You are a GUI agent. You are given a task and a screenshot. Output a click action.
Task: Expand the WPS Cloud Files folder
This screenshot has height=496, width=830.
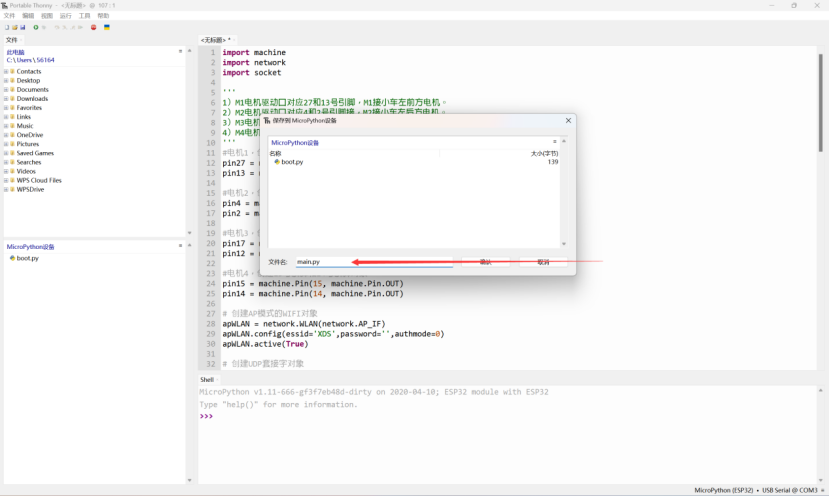point(6,181)
